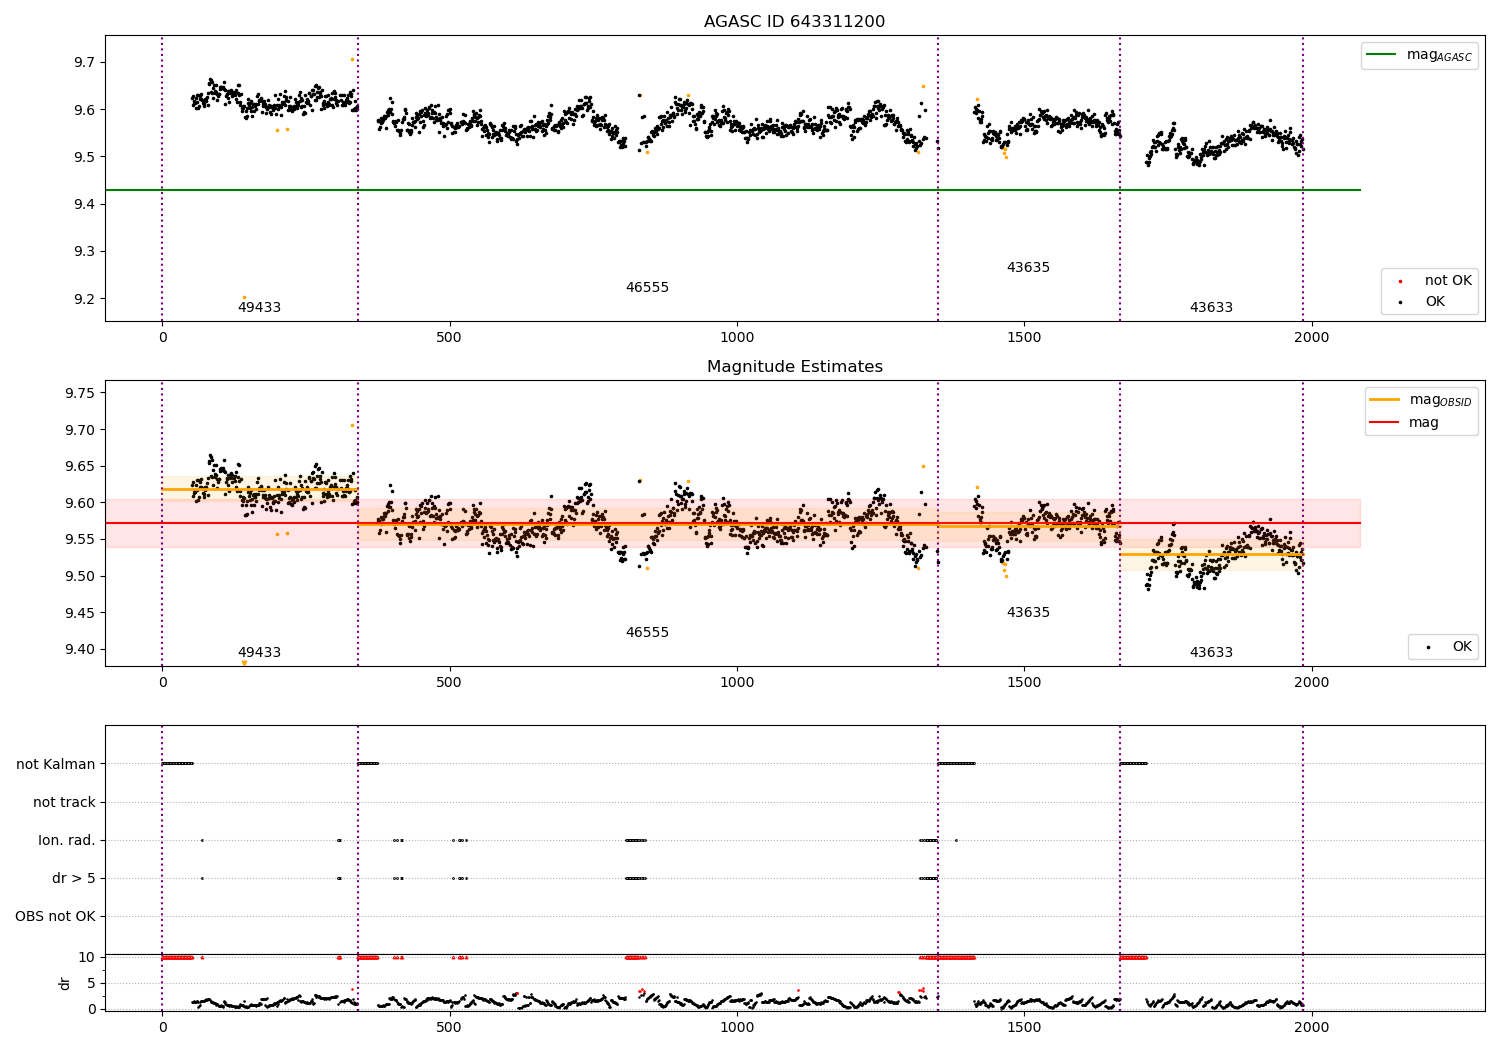Screen dimensions: 1500x1050
Task: Click the orange mag OBSID legend entry
Action: [1420, 400]
